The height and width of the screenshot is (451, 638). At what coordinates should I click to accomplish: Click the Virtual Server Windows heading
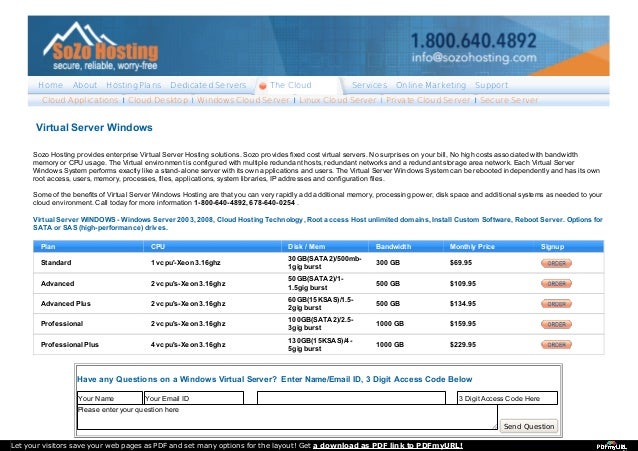click(94, 127)
